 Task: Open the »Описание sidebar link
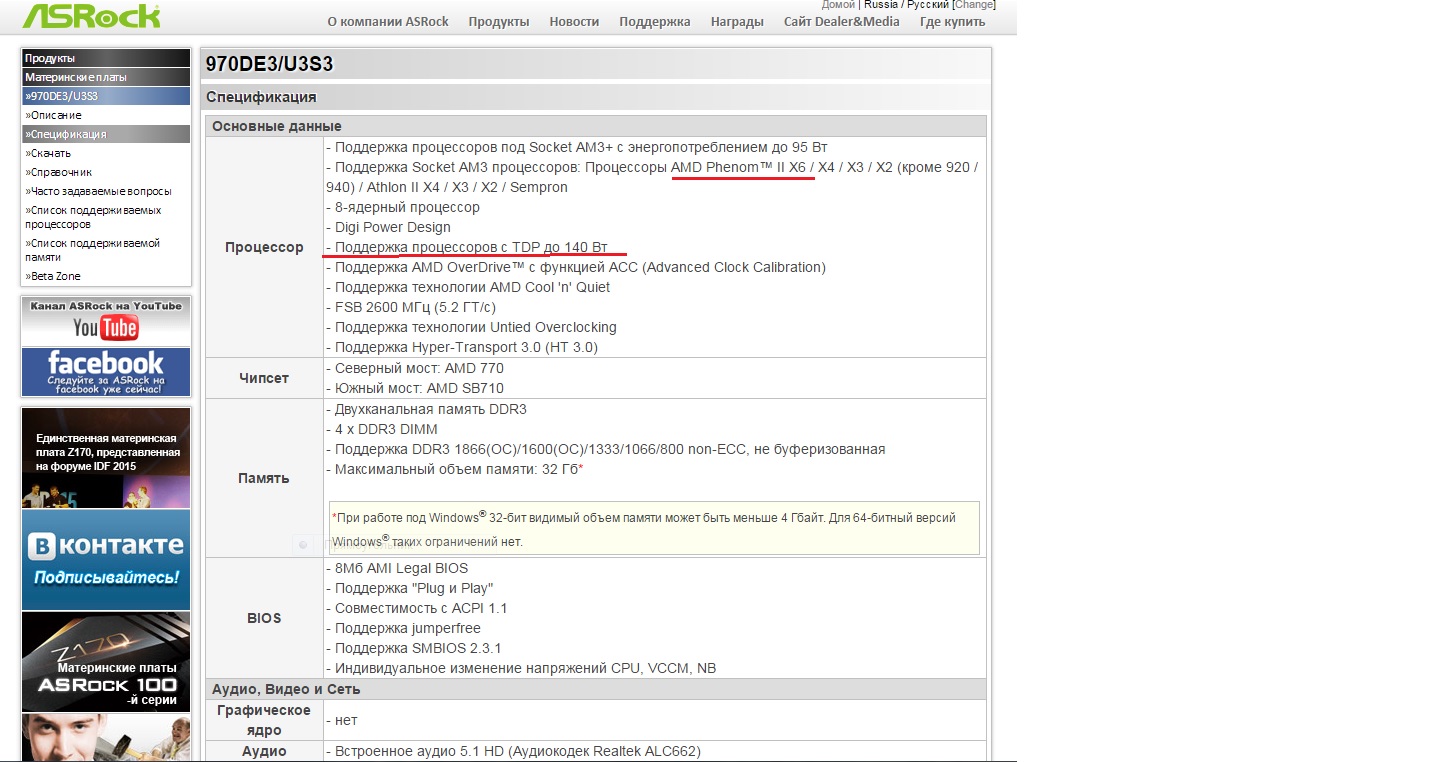click(54, 115)
